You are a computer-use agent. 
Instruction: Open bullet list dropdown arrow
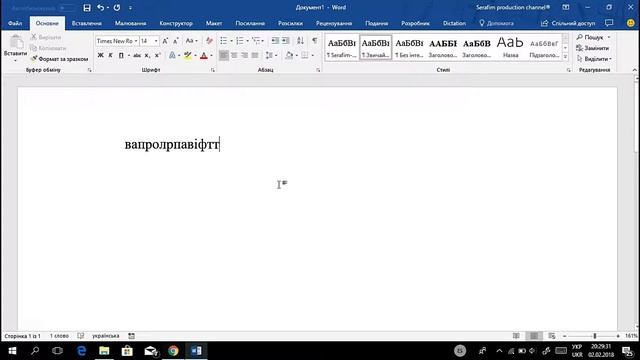pyautogui.click(x=231, y=41)
